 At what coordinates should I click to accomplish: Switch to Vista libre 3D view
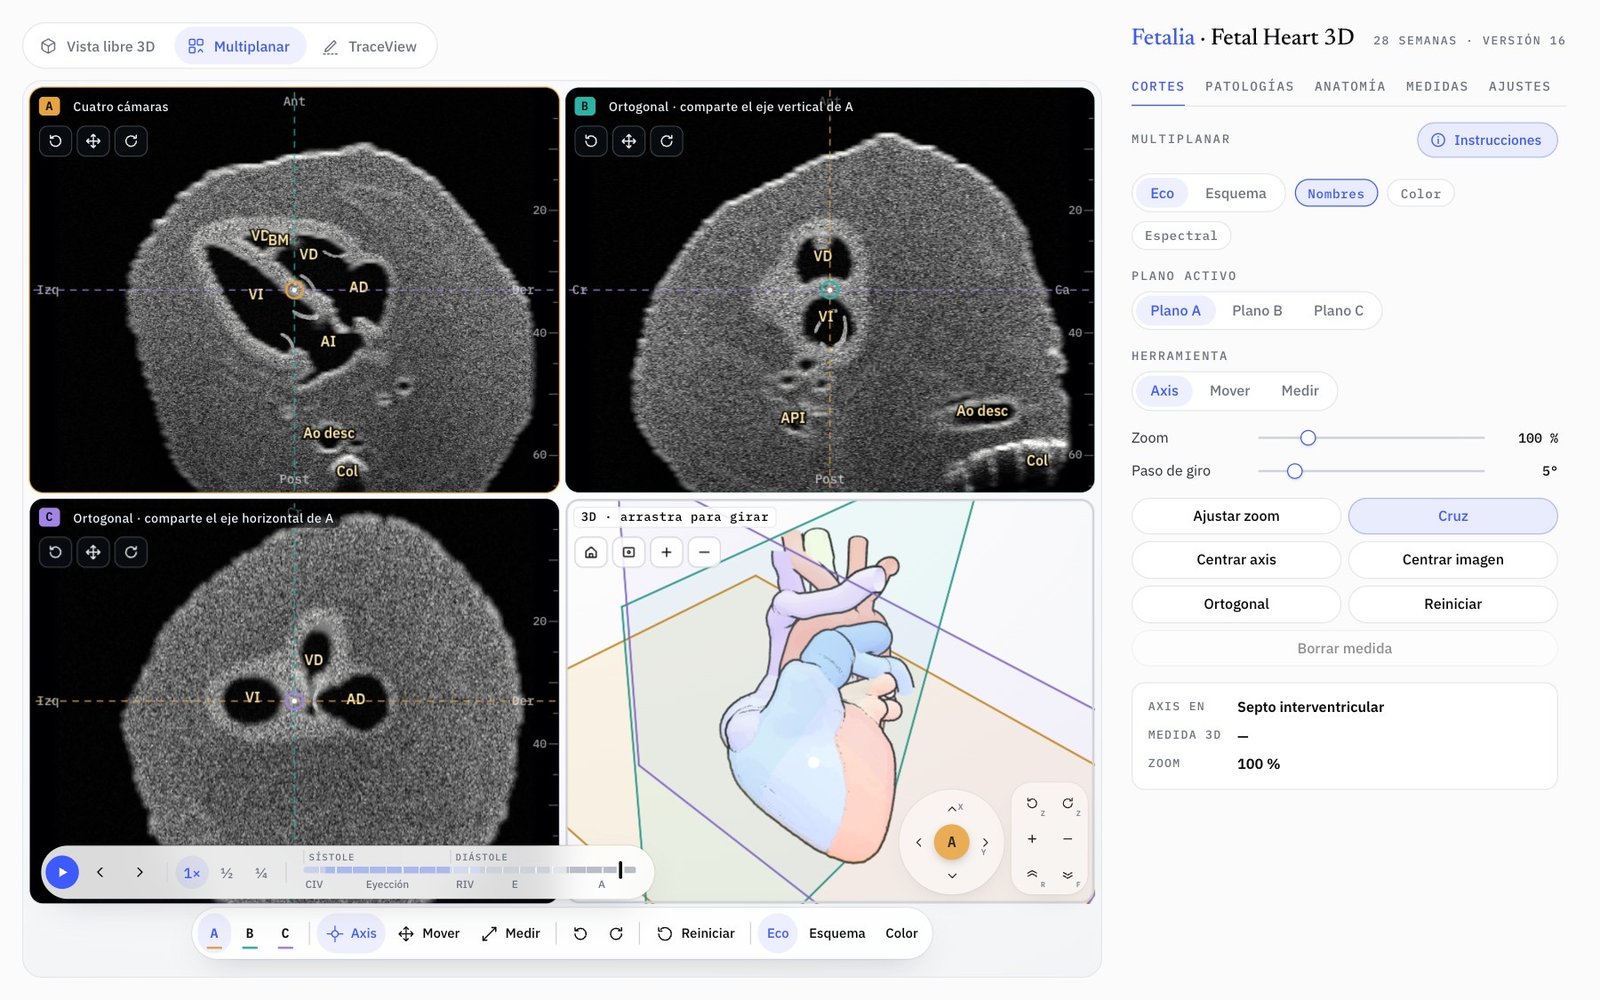click(x=98, y=46)
